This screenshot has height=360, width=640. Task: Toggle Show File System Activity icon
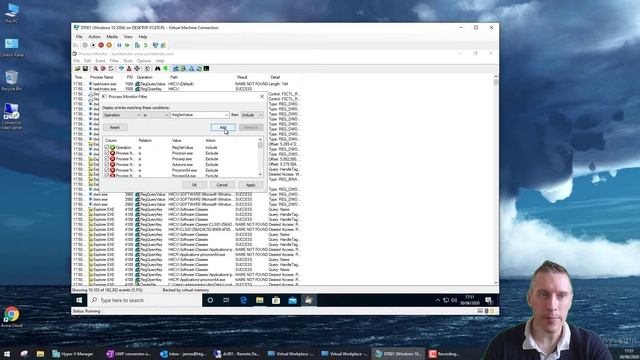[x=183, y=69]
